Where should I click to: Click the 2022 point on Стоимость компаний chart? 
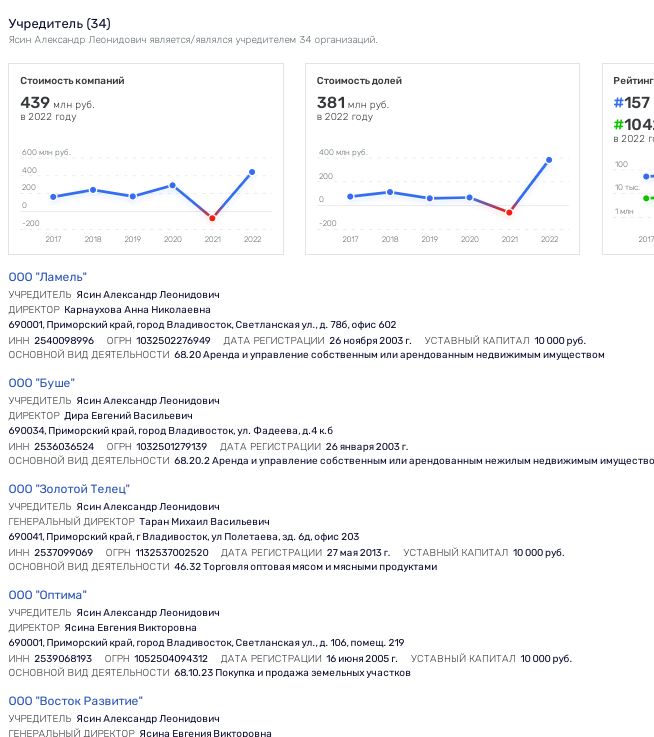(x=252, y=172)
